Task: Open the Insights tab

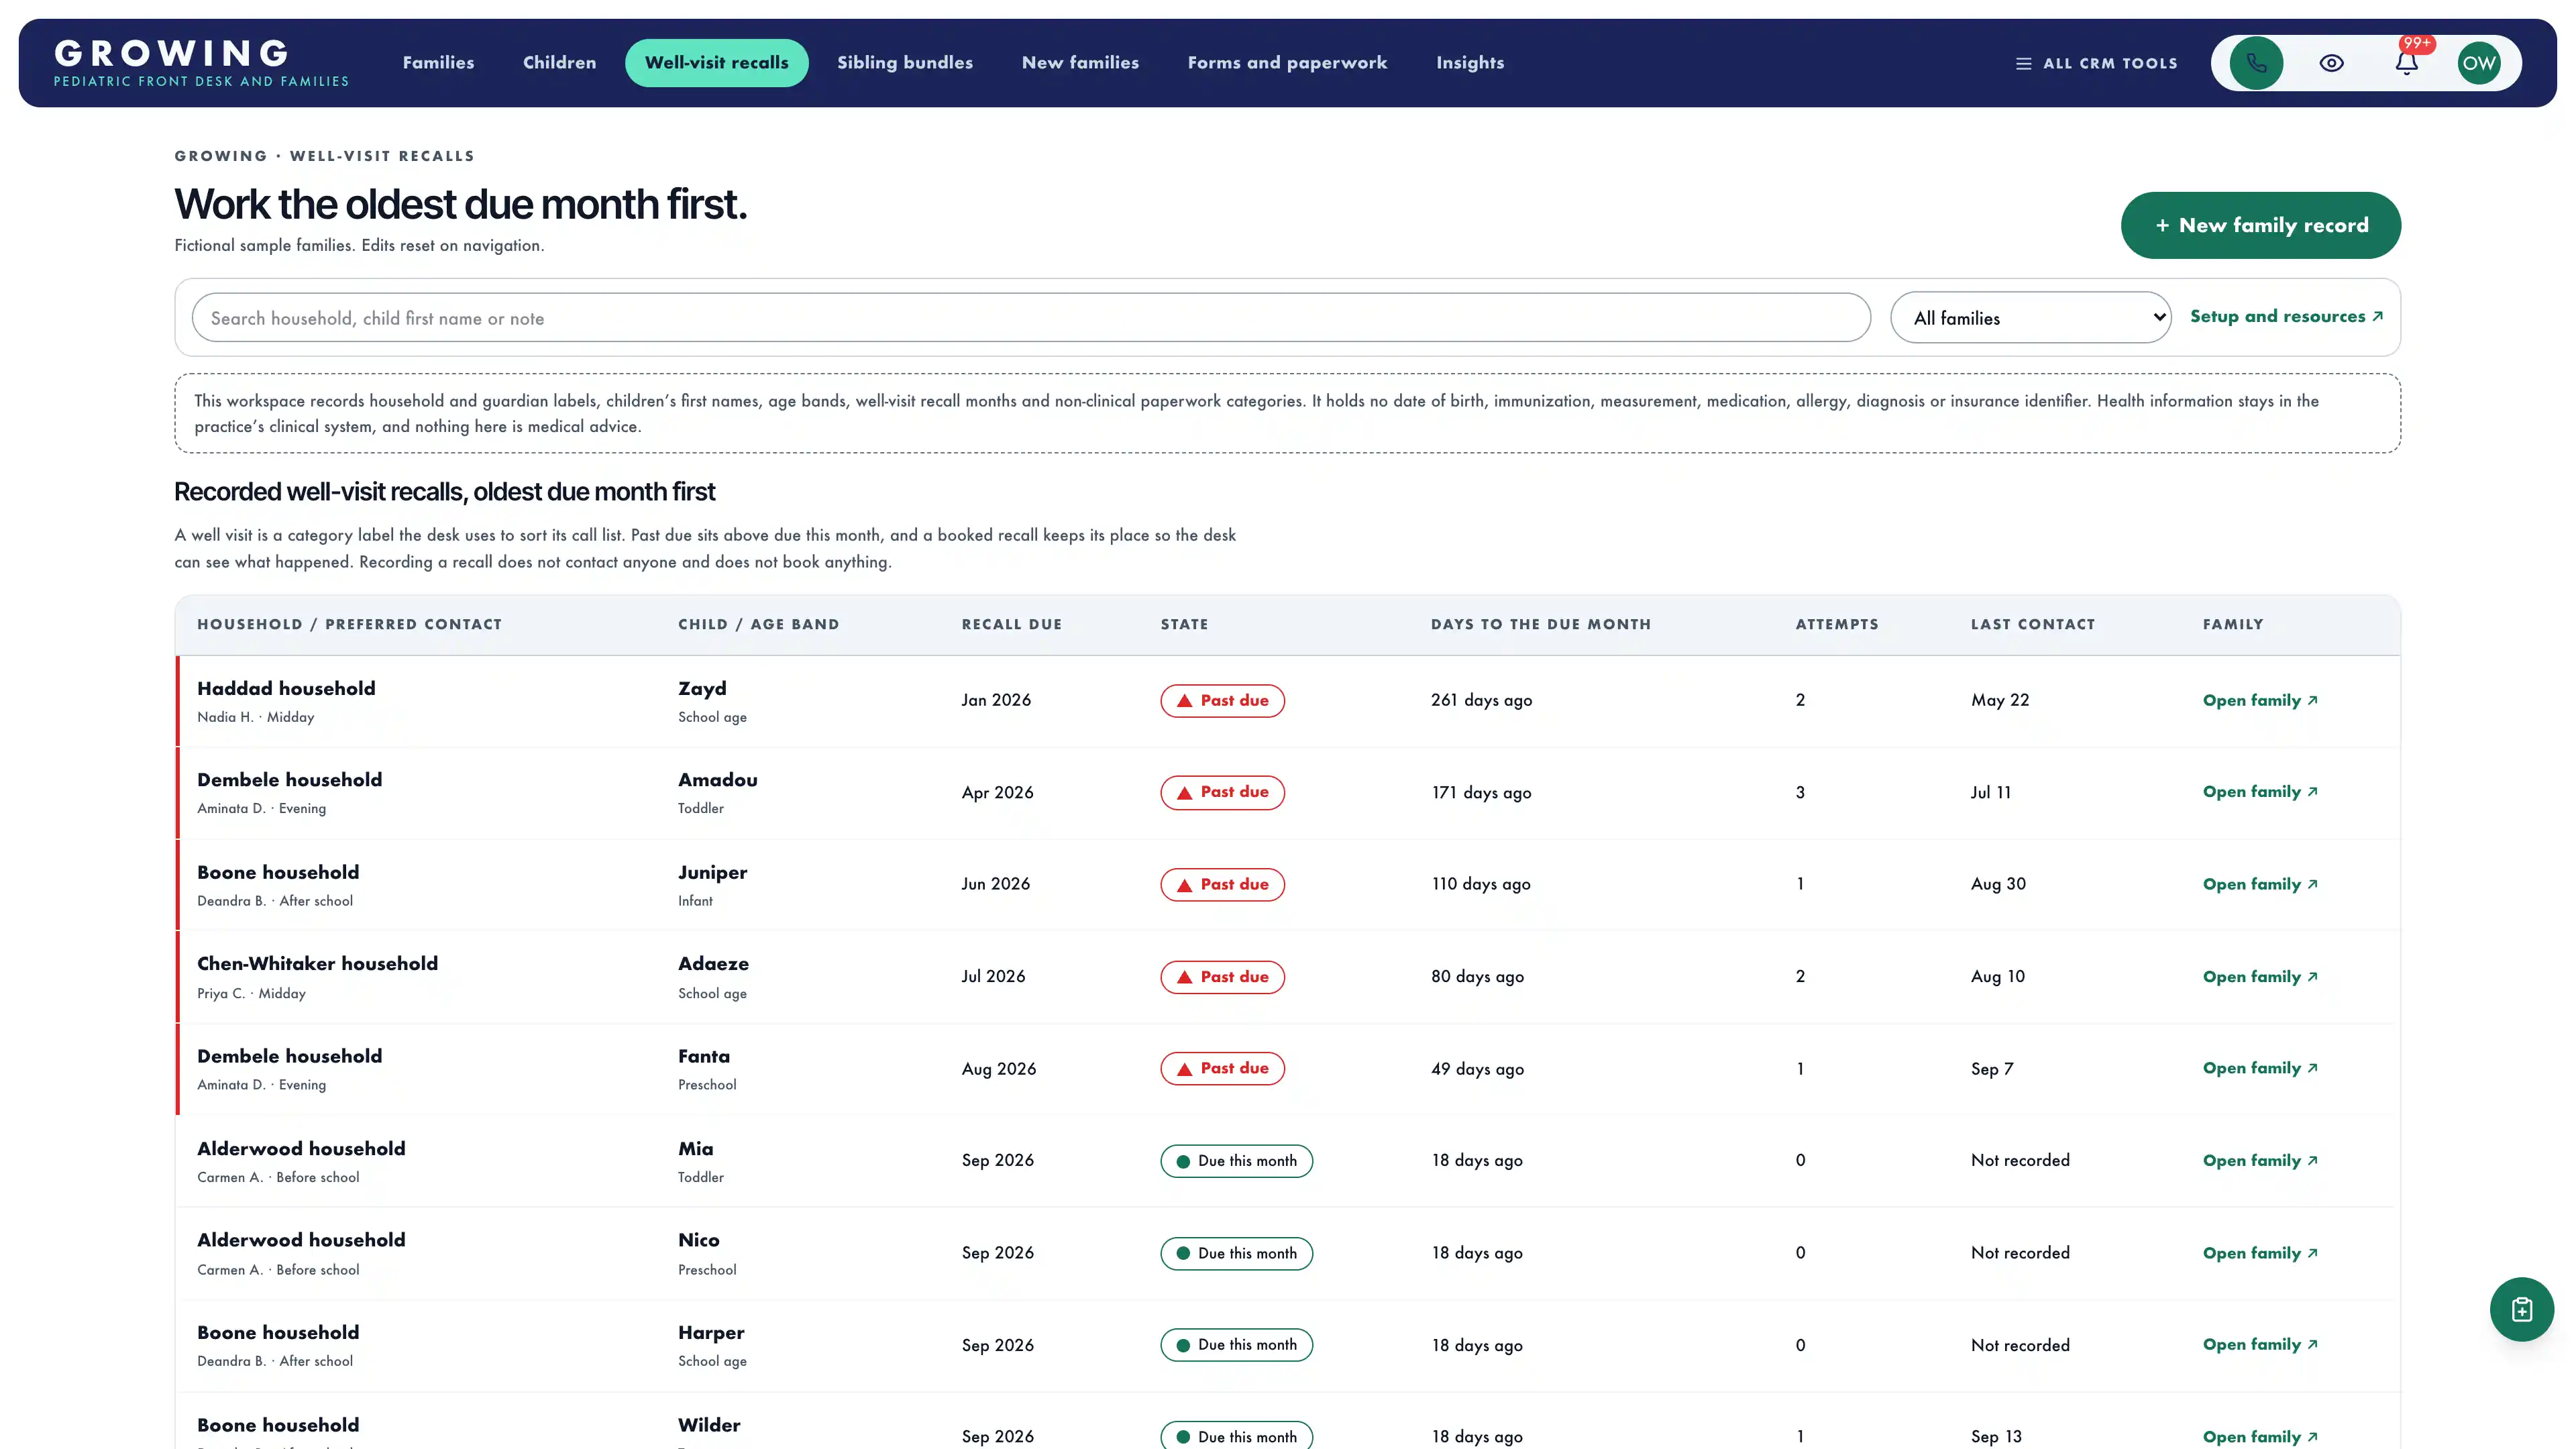Action: point(1470,63)
